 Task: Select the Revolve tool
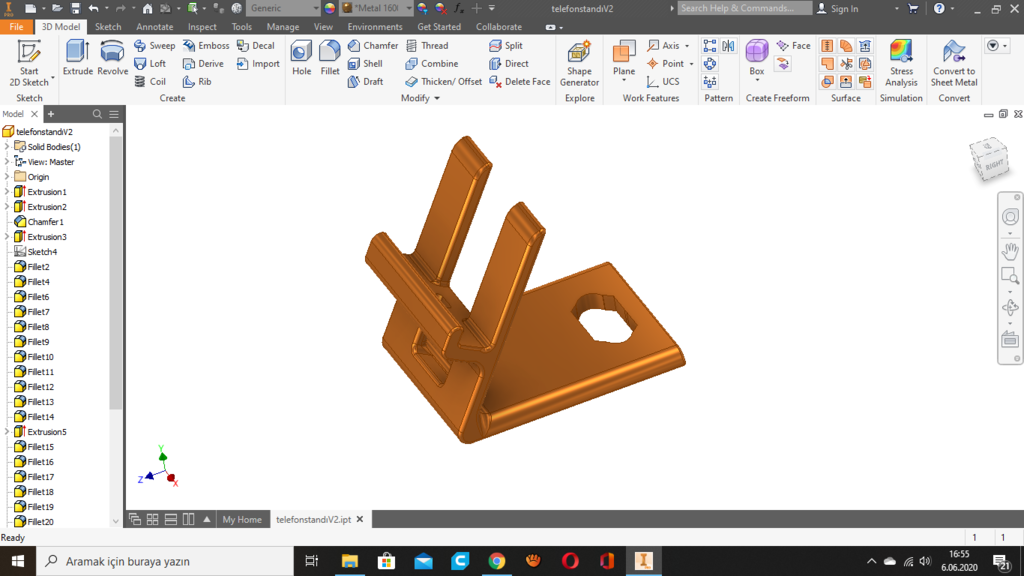(112, 57)
